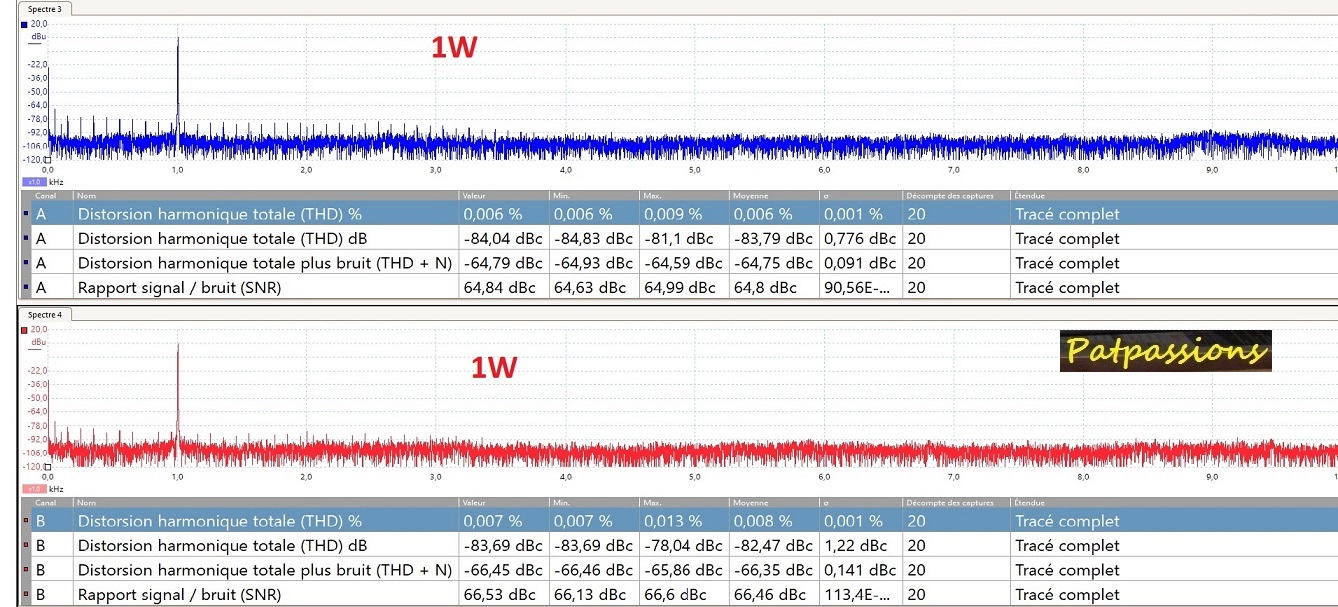Image resolution: width=1338 pixels, height=607 pixels.
Task: Click the axis origin handle in Spectre 4
Action: pos(47,465)
